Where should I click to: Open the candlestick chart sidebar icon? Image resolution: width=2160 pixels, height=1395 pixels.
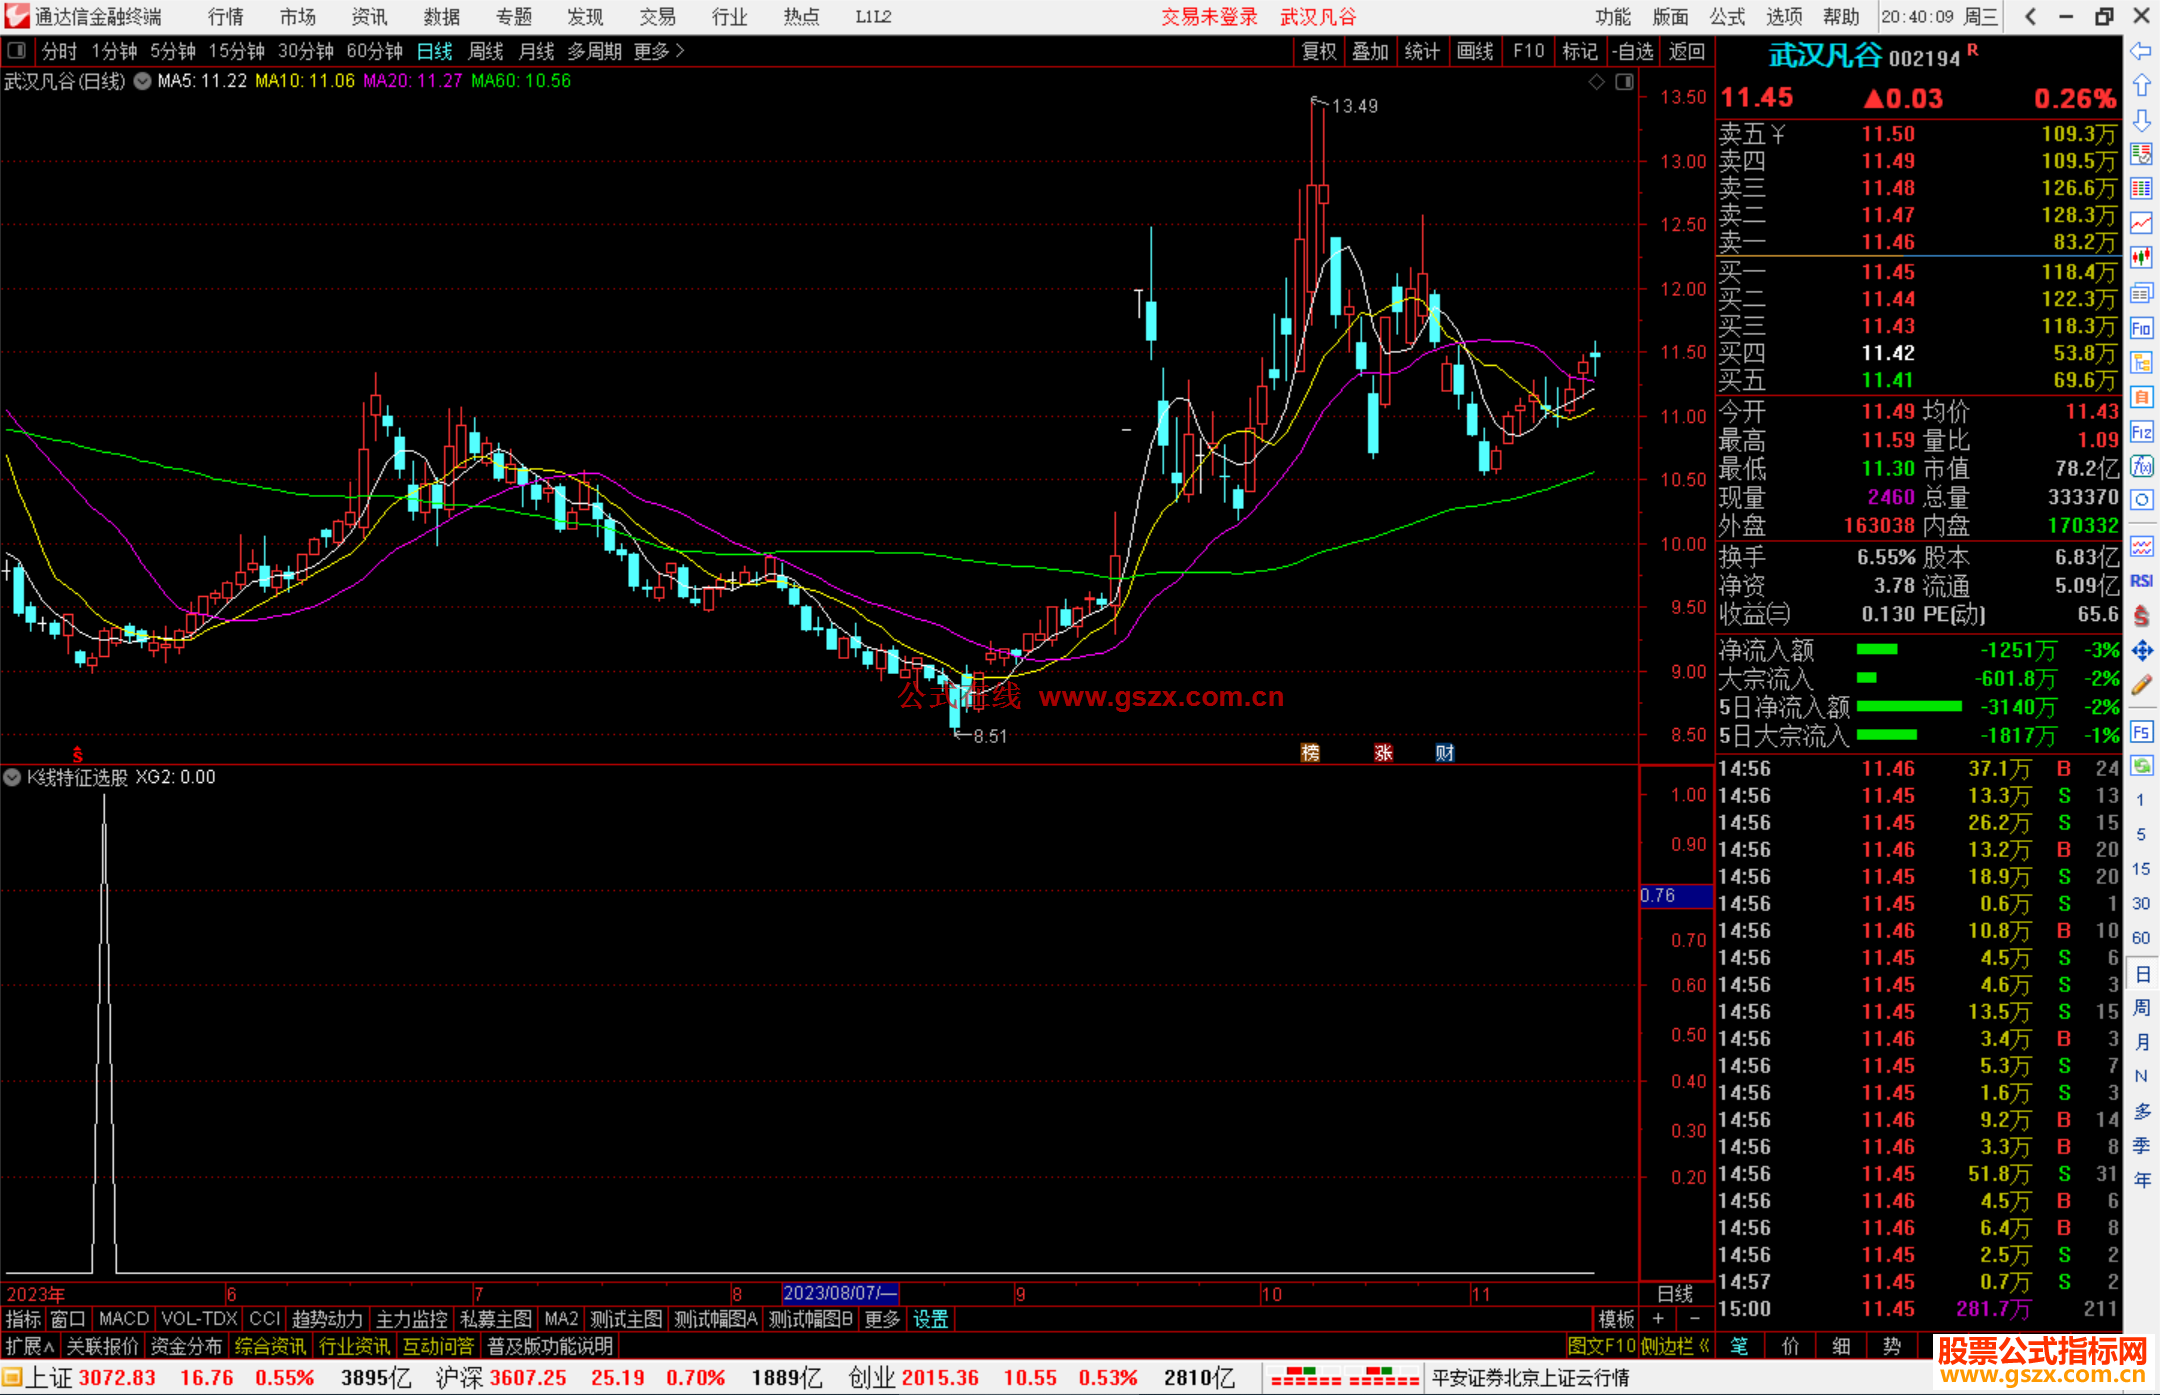pyautogui.click(x=2141, y=258)
